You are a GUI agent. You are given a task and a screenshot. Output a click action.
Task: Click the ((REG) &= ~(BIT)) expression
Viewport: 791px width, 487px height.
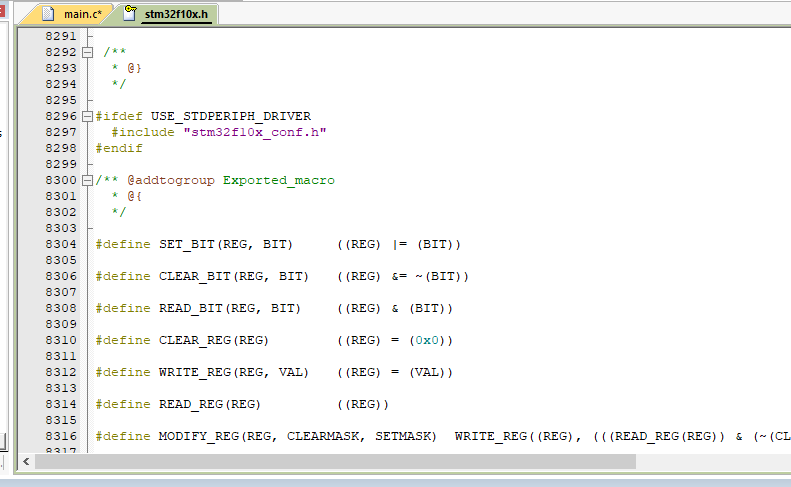tap(403, 276)
